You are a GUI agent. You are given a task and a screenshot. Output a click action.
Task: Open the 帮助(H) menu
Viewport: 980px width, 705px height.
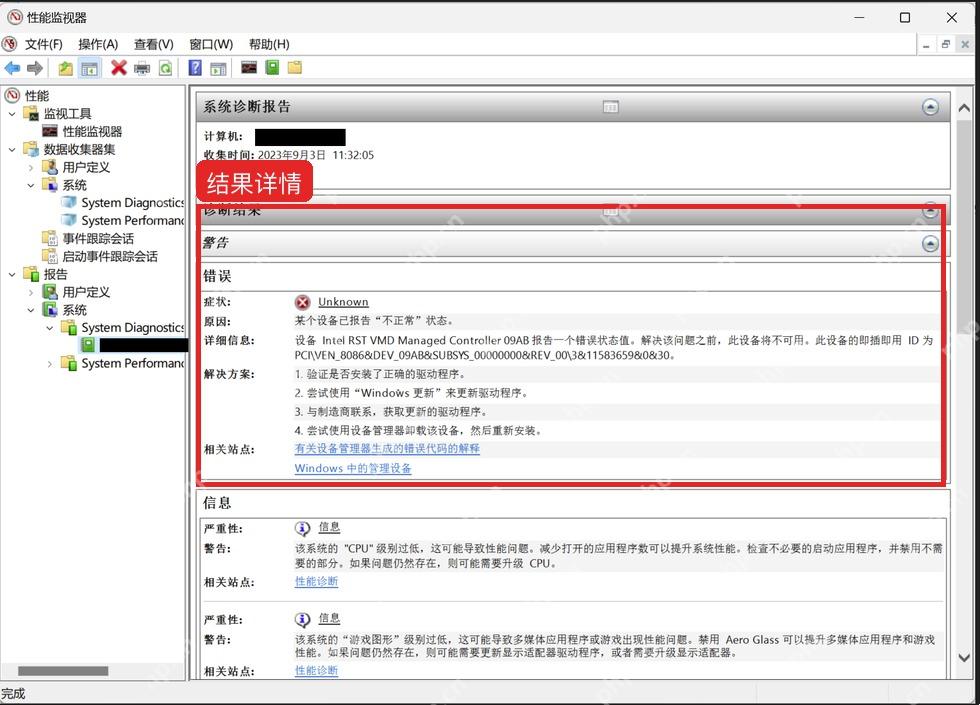click(x=269, y=44)
